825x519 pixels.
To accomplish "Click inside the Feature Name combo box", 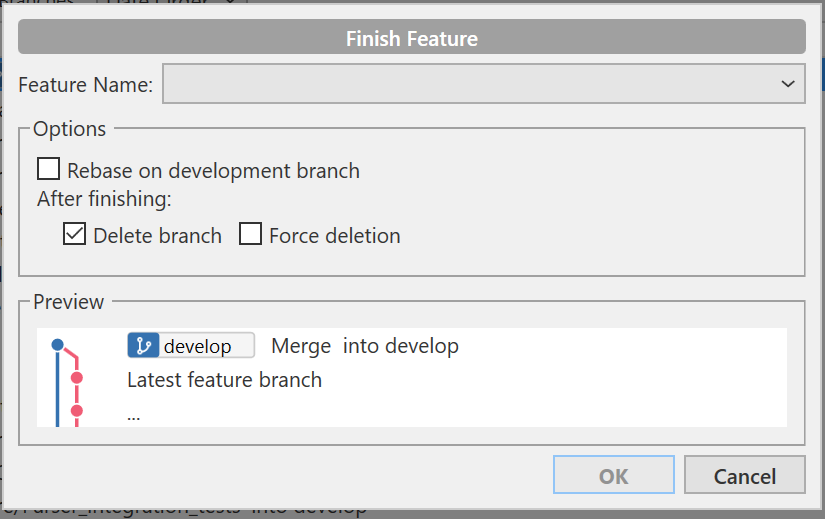I will pos(484,84).
